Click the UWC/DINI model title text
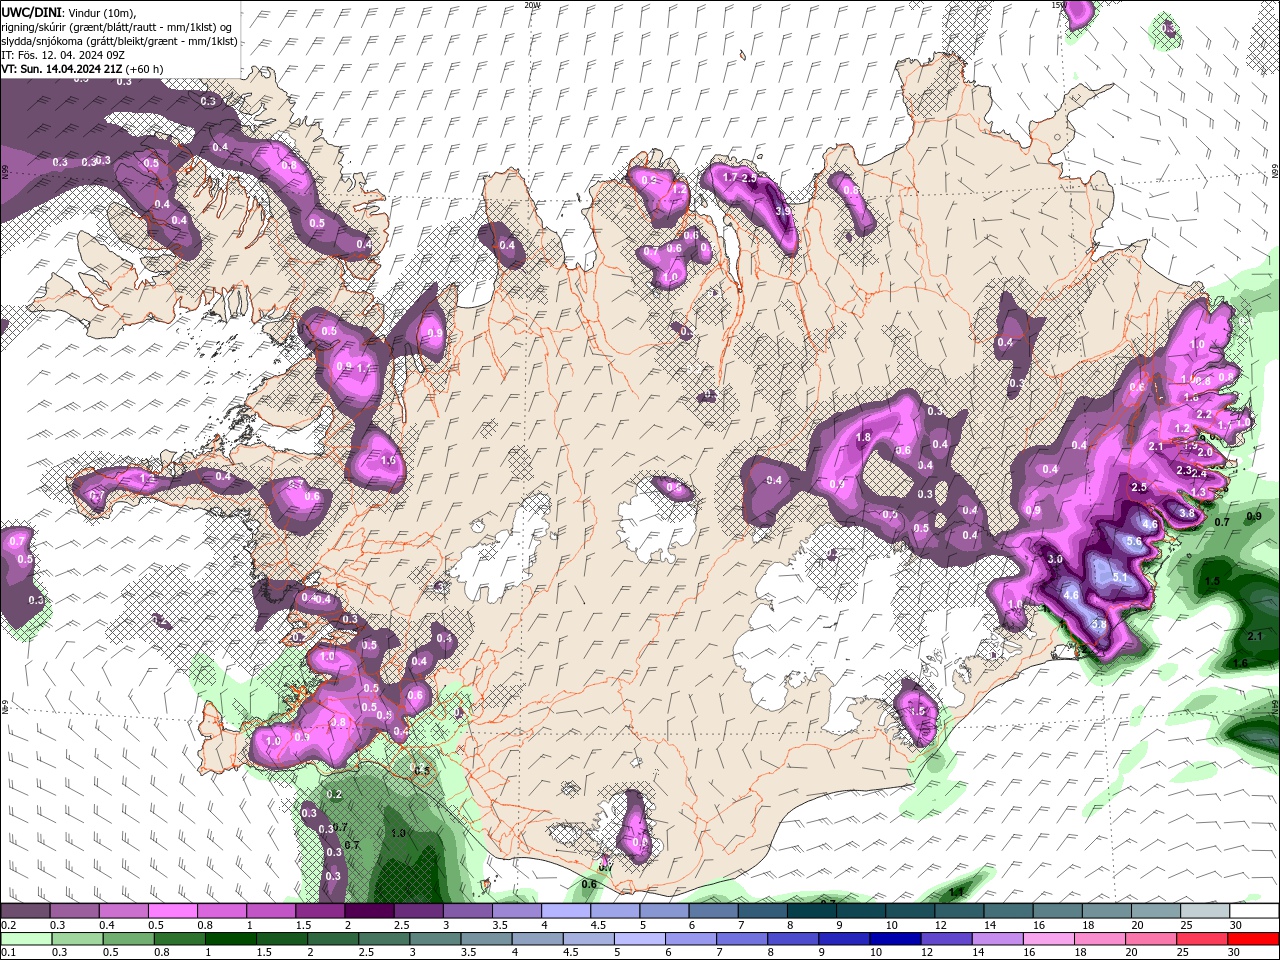 click(x=31, y=12)
